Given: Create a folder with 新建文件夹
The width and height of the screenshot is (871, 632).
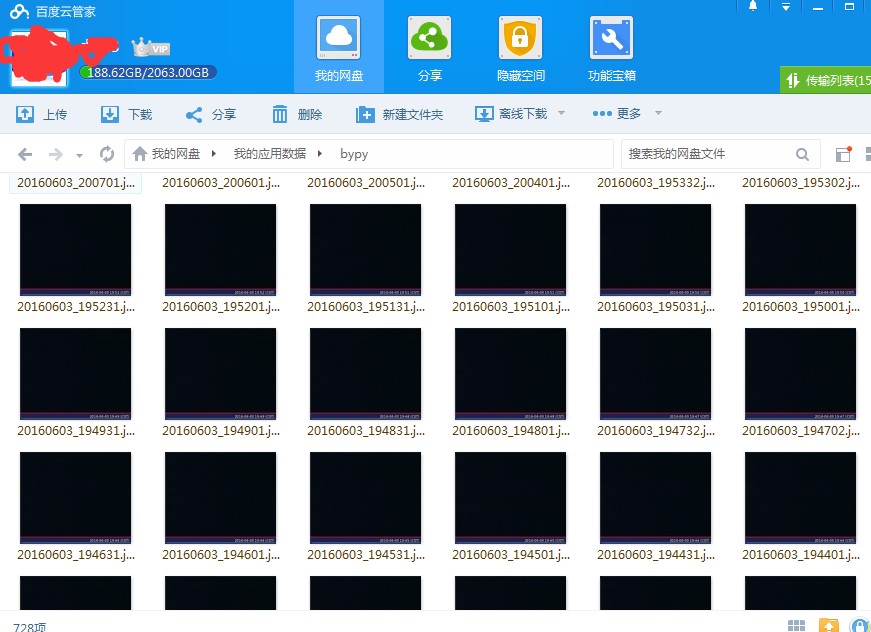Looking at the screenshot, I should point(399,114).
